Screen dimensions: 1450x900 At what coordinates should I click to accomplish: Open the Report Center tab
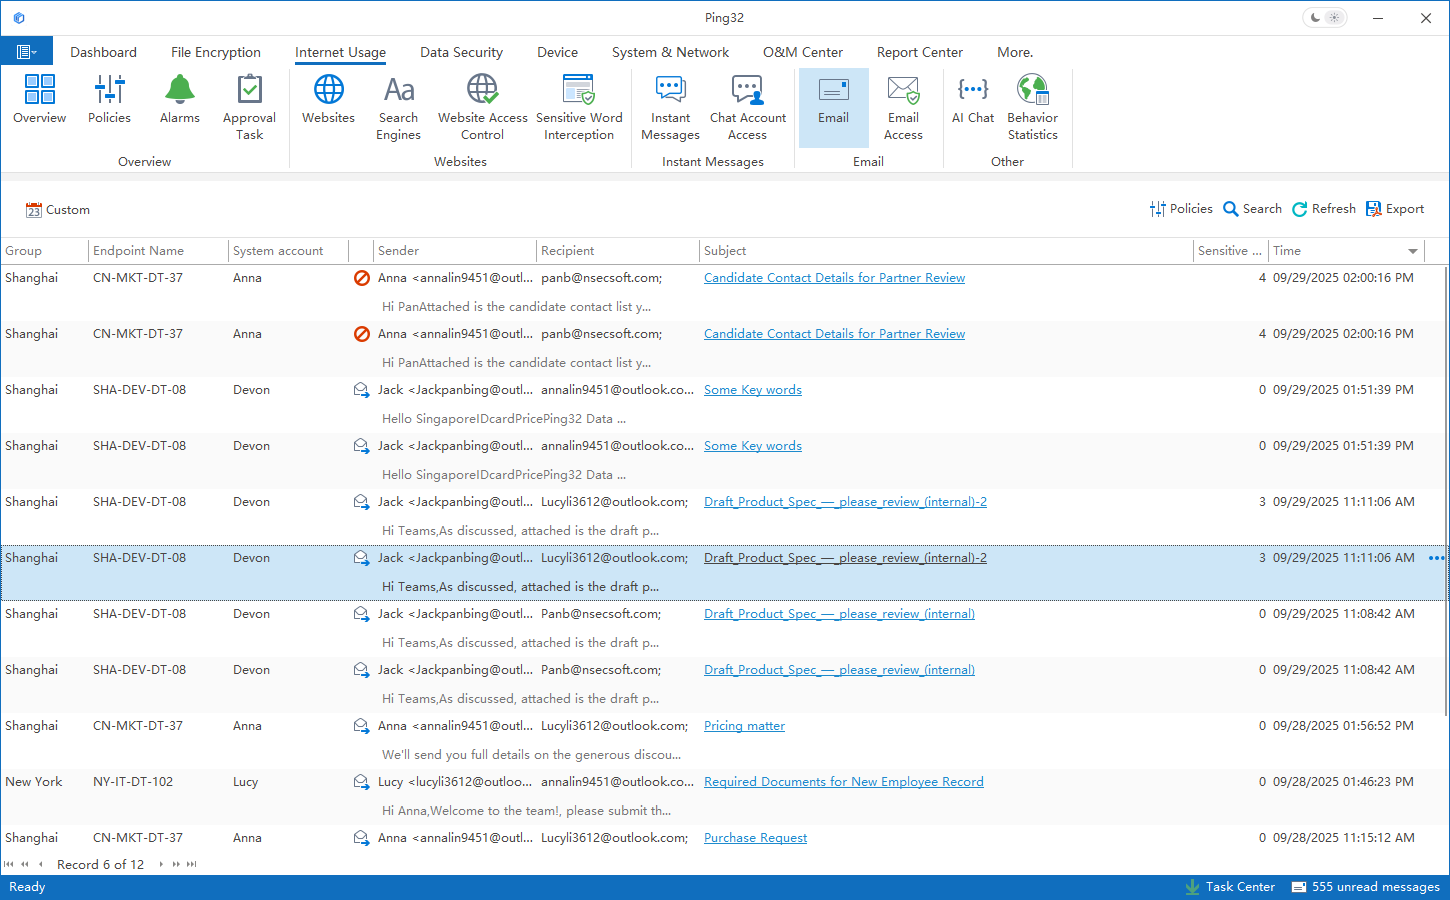919,52
